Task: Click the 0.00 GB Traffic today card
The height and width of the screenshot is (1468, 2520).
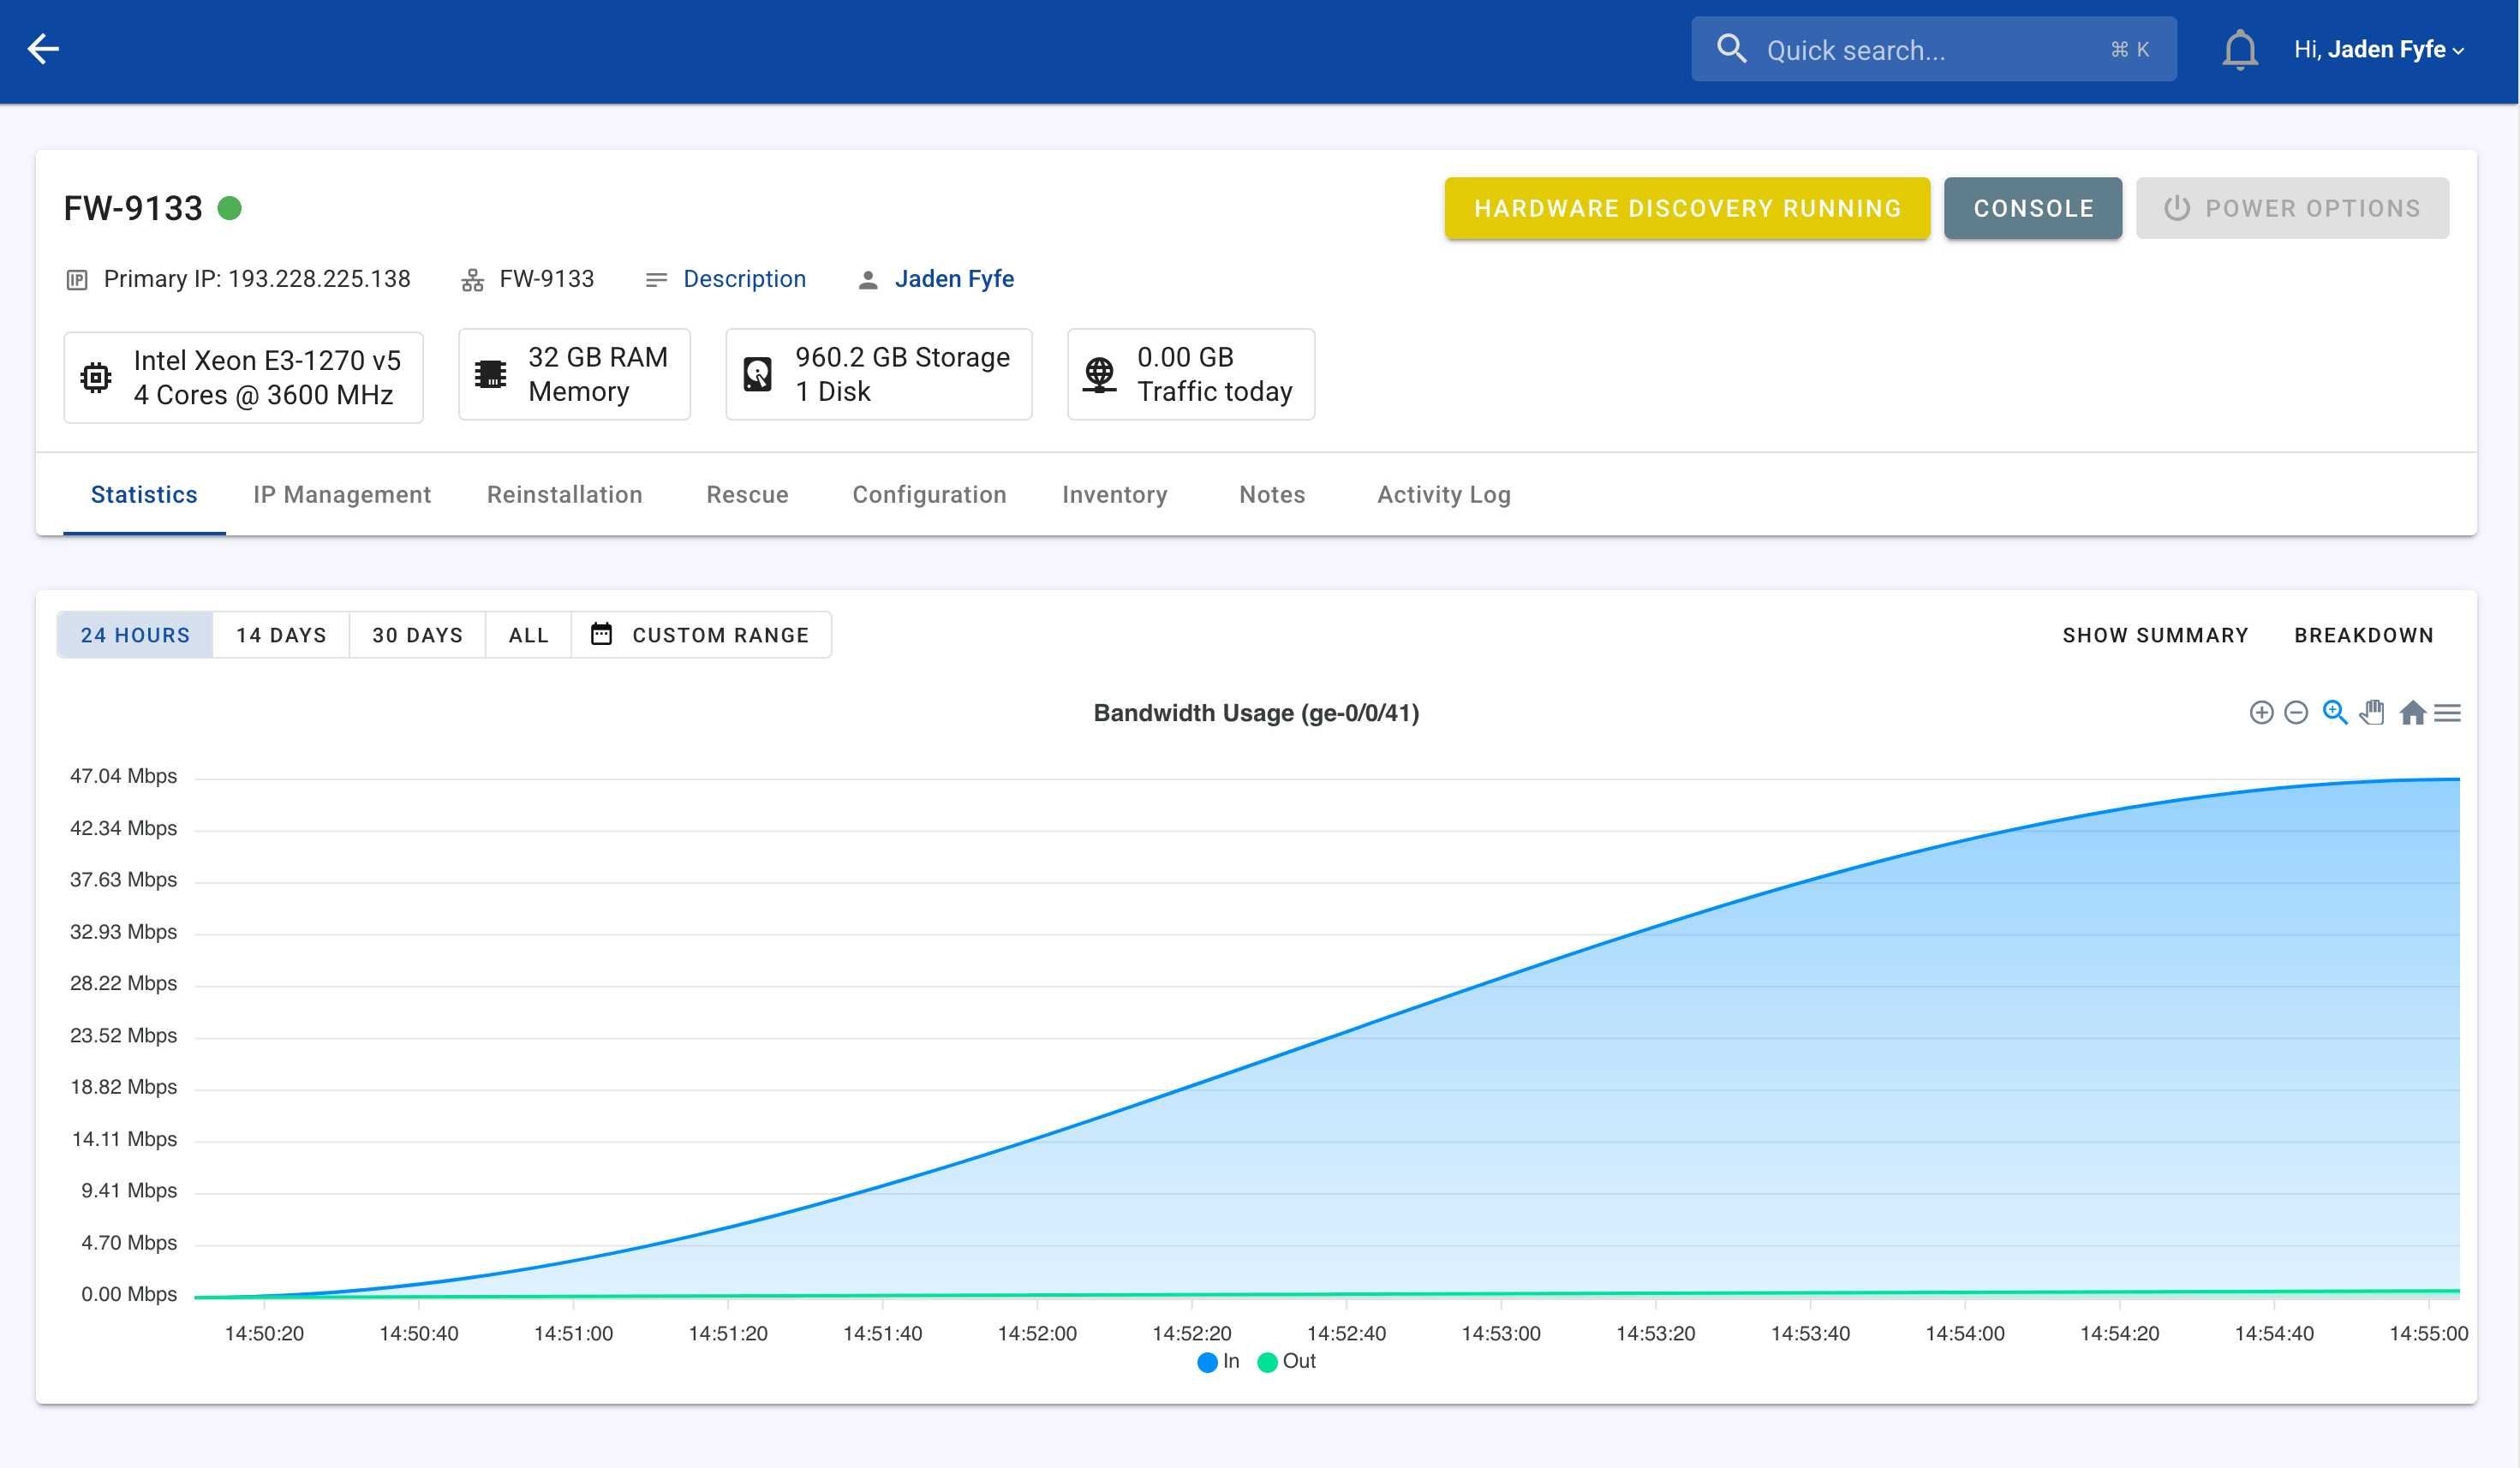Action: (x=1191, y=374)
